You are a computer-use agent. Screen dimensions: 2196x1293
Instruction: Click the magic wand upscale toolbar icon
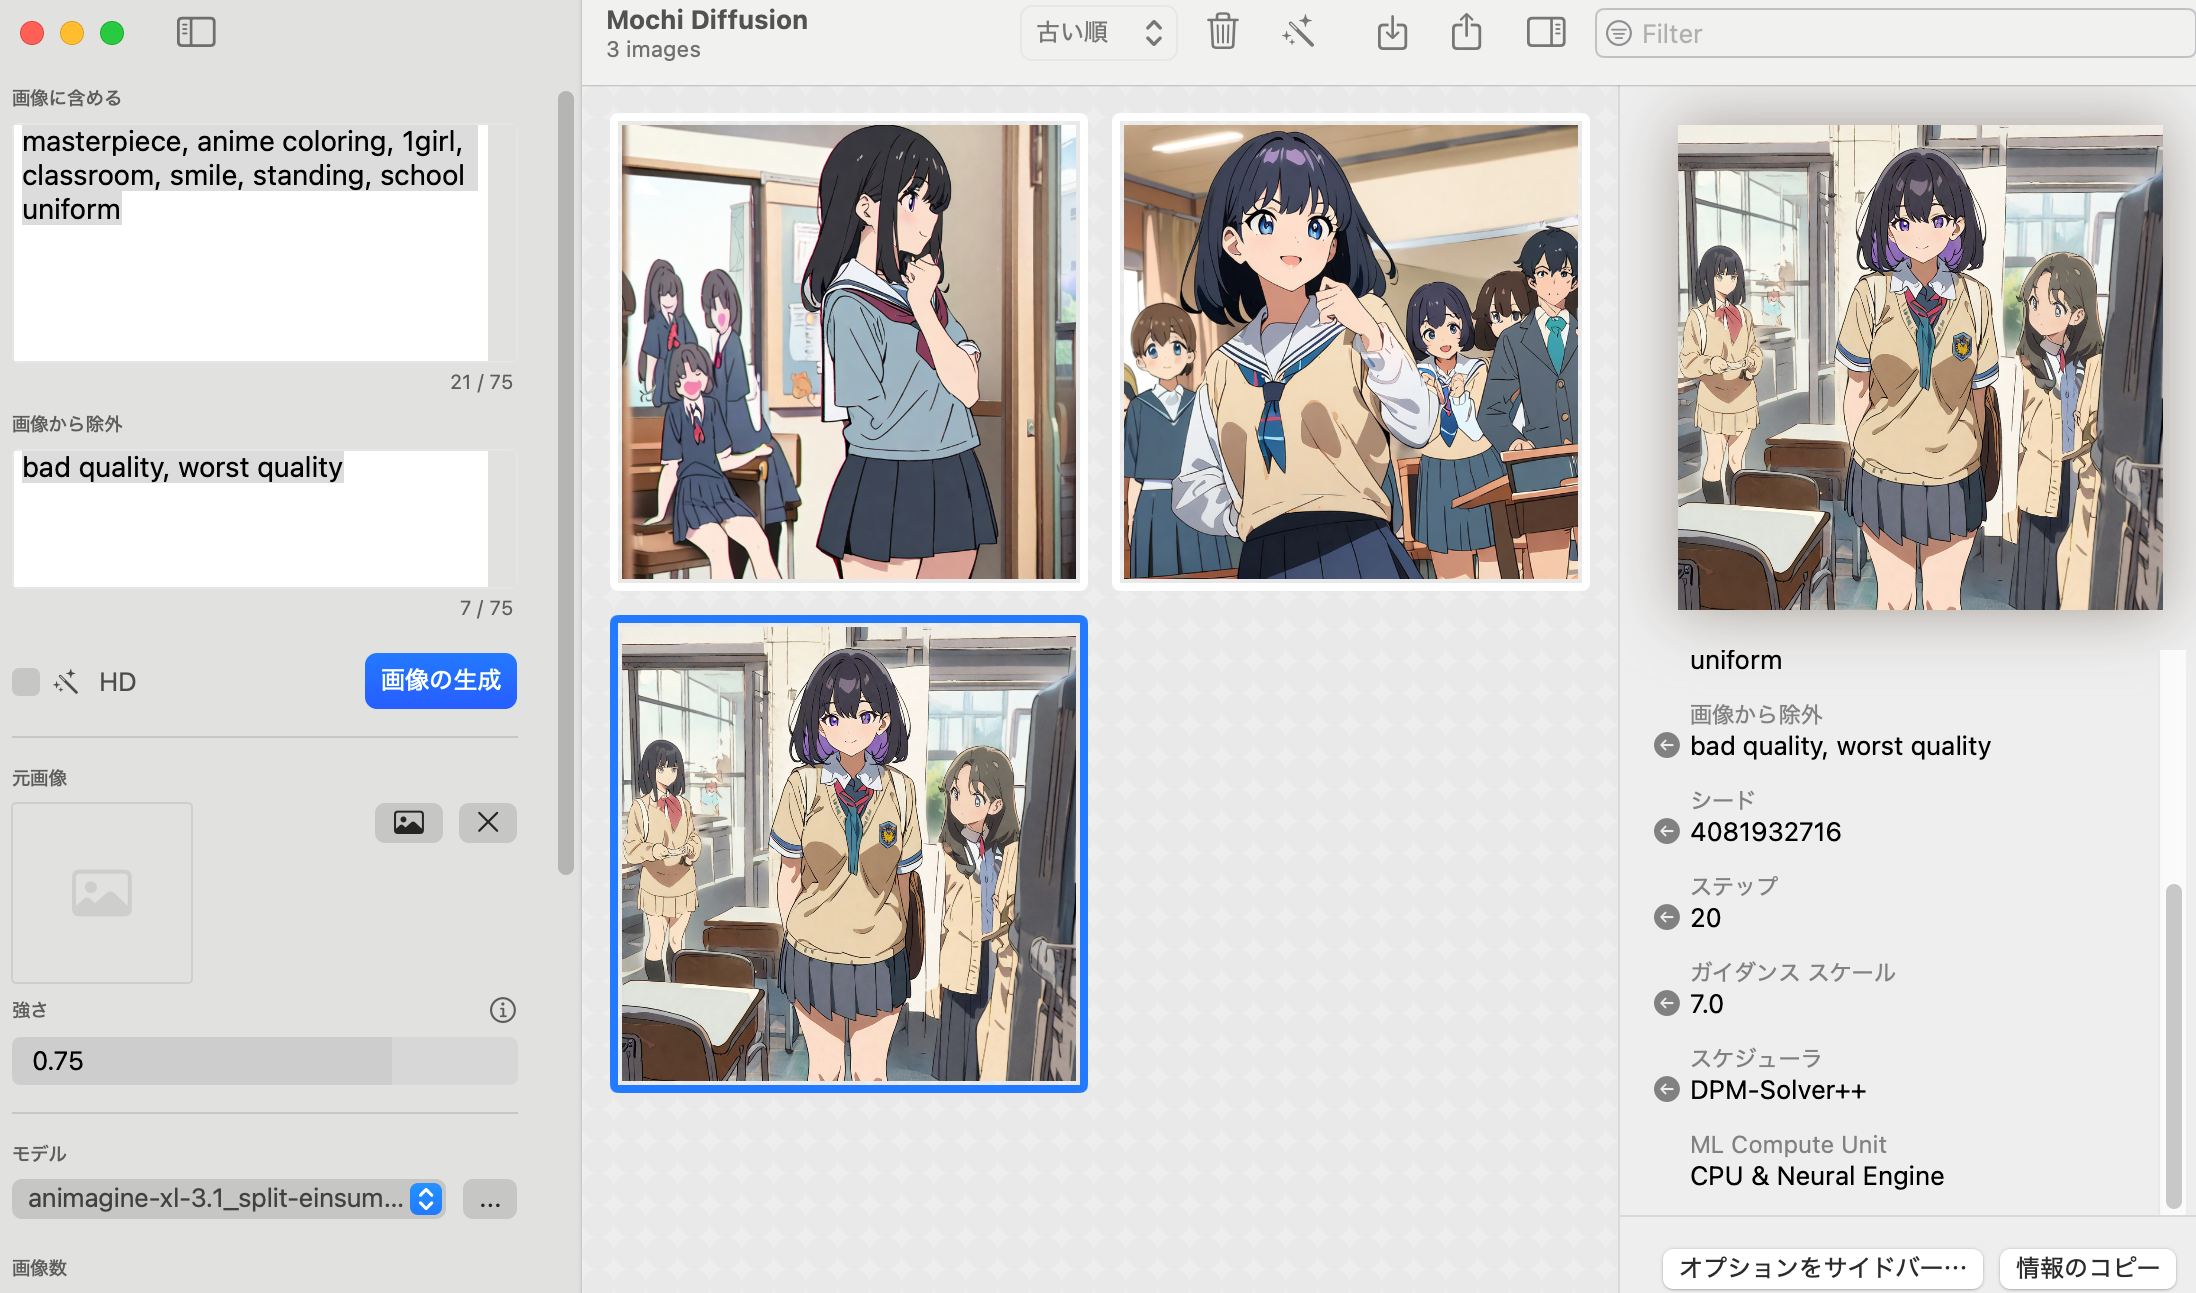[x=1298, y=32]
